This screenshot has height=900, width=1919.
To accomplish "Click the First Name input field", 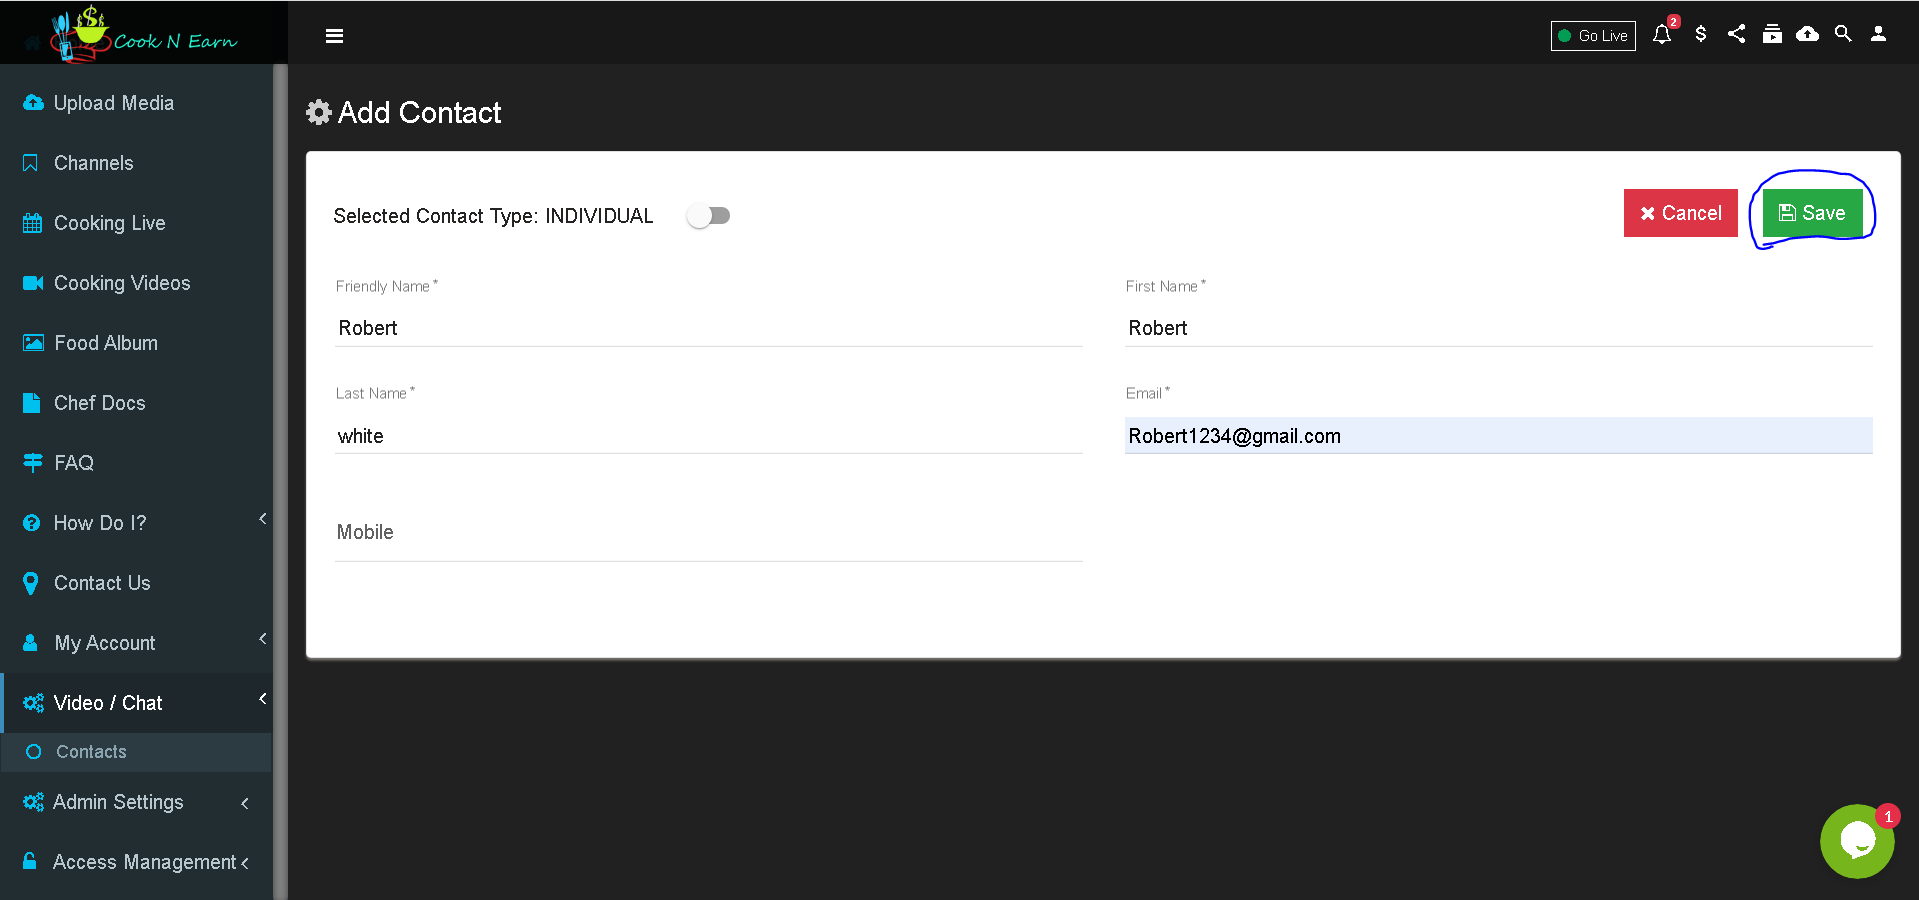I will click(x=1499, y=328).
